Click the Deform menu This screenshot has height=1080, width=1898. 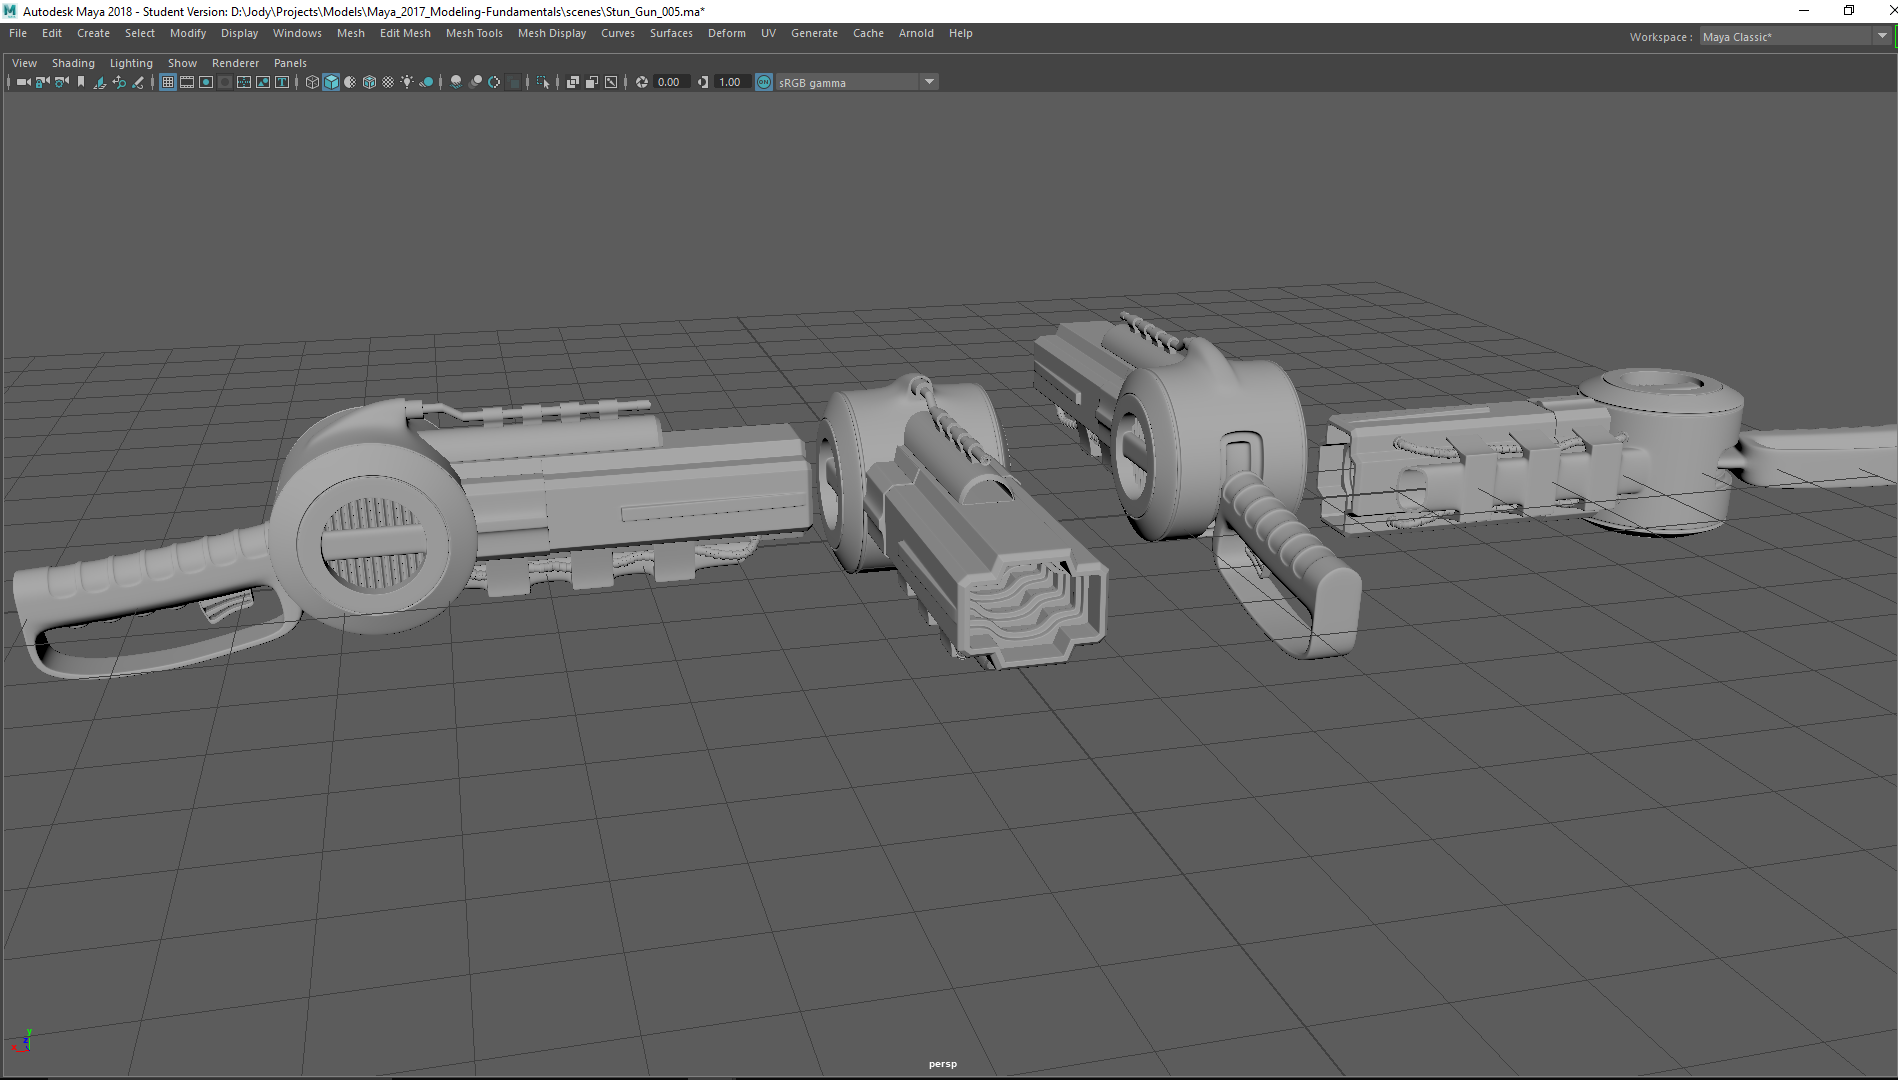pos(727,33)
